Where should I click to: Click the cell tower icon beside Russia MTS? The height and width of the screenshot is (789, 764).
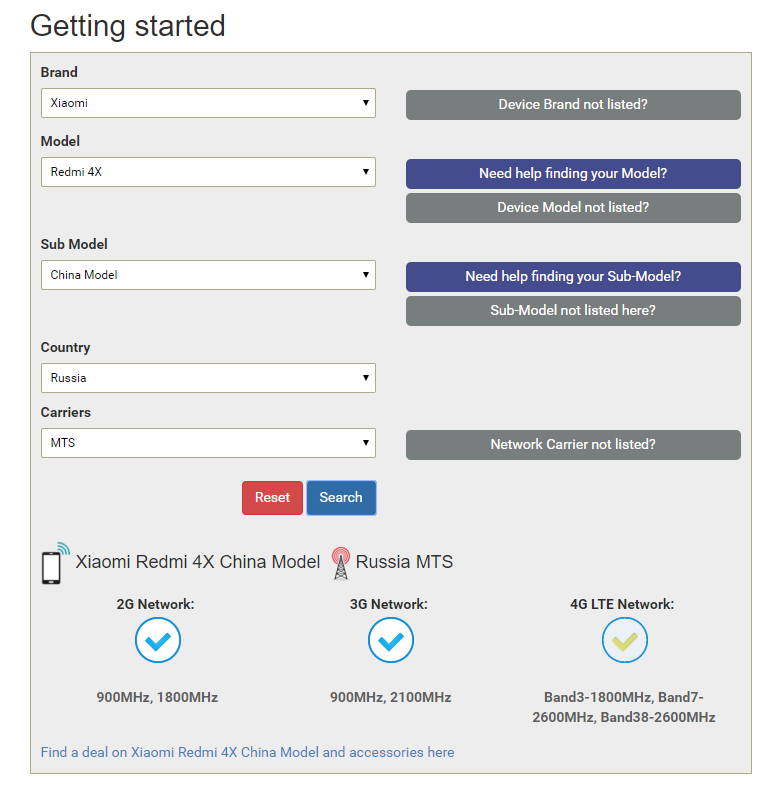click(x=341, y=563)
